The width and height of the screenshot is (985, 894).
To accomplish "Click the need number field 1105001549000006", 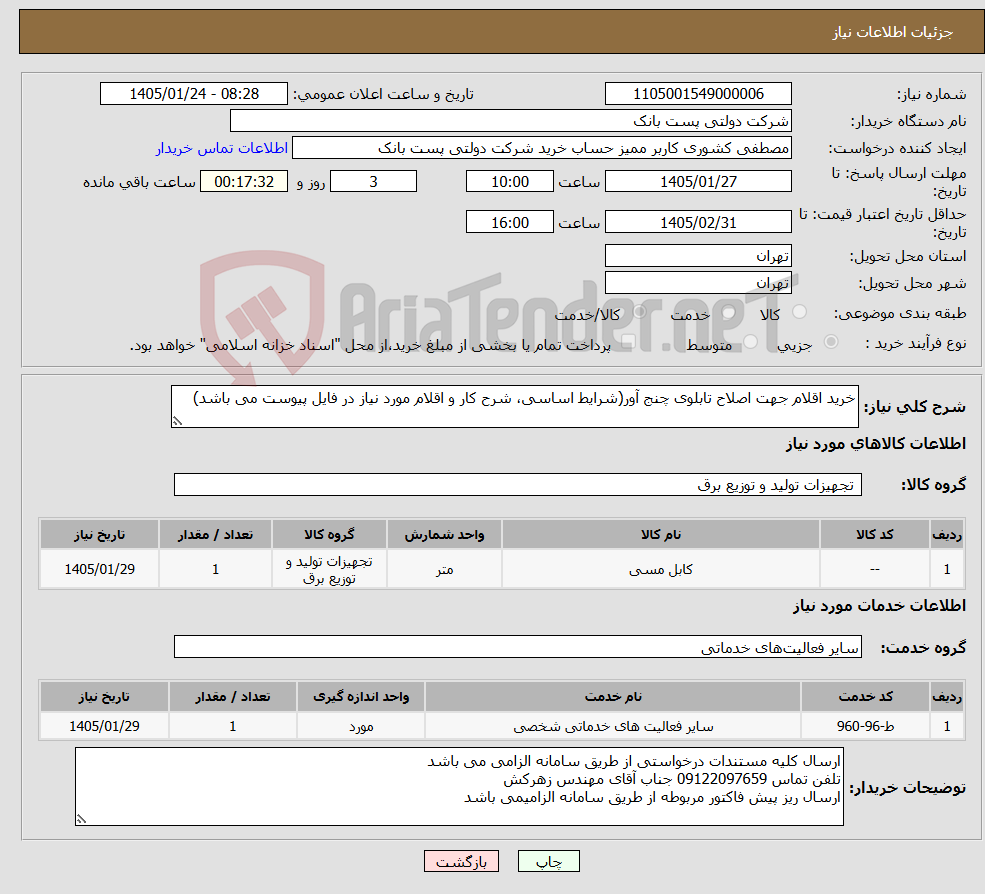I will coord(698,94).
